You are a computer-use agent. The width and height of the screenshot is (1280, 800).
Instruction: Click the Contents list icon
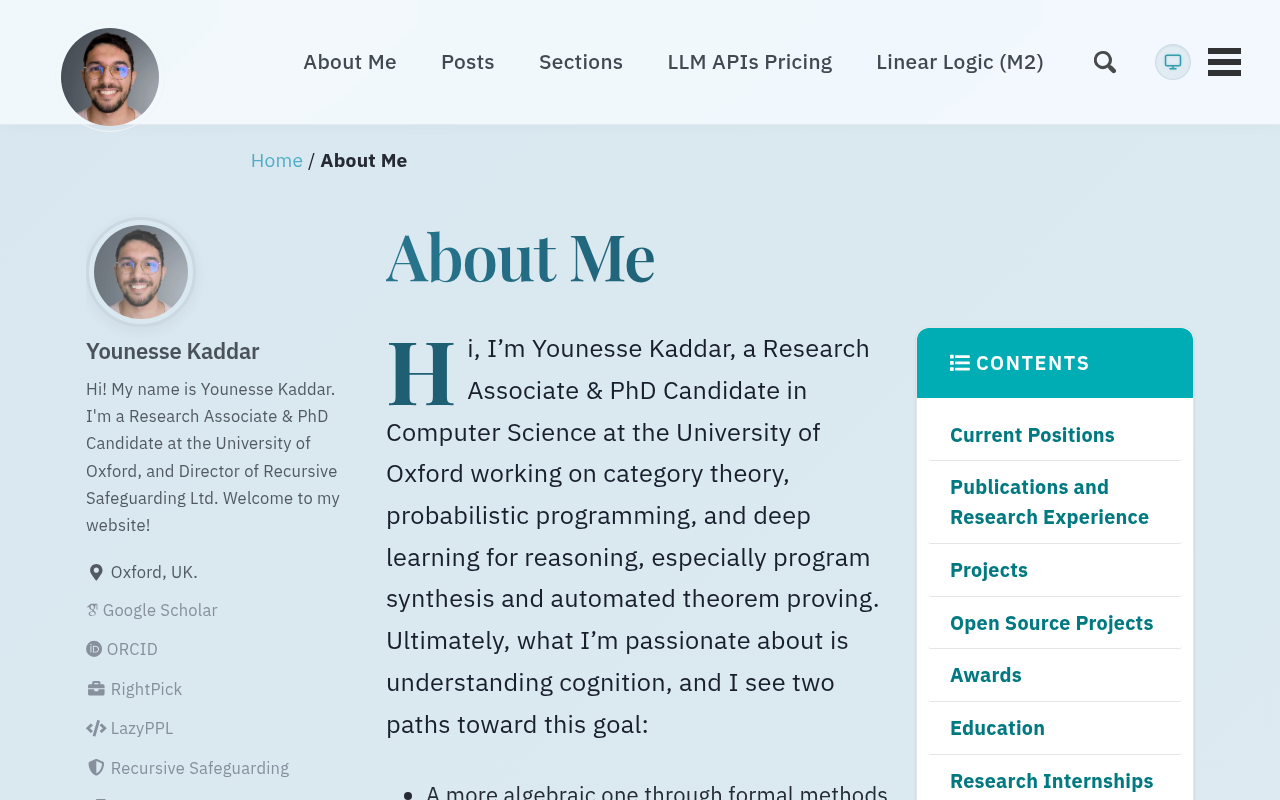(960, 363)
